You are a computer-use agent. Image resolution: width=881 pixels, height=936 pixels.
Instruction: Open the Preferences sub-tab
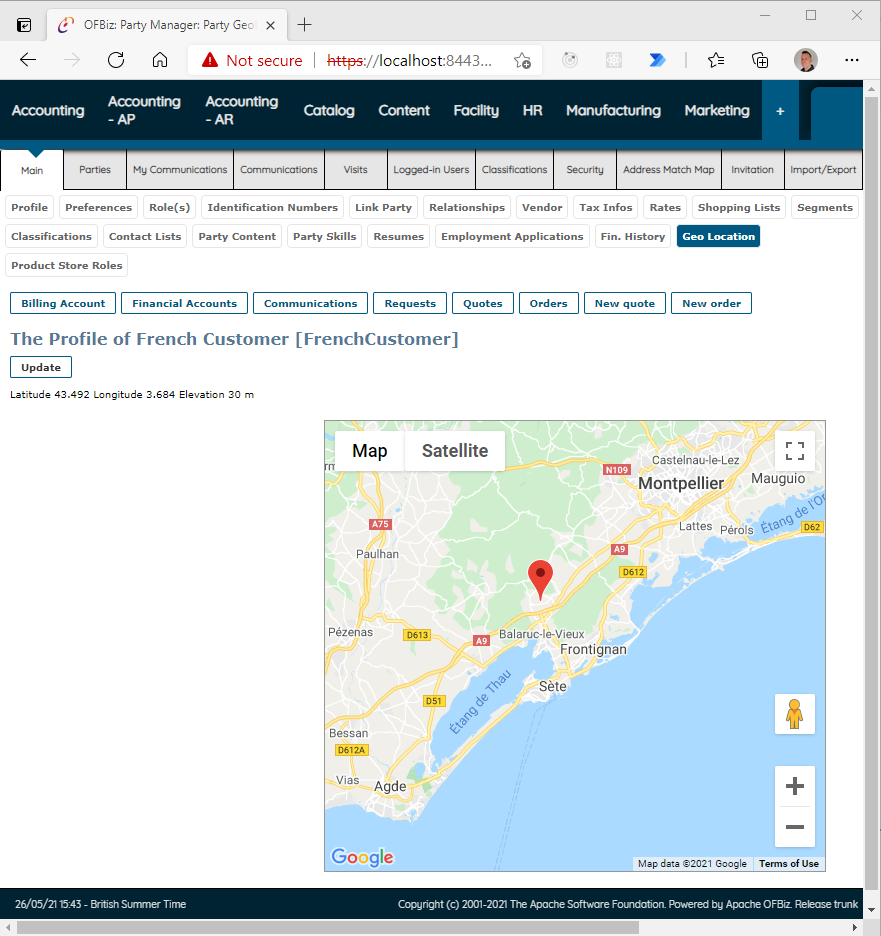[x=98, y=207]
